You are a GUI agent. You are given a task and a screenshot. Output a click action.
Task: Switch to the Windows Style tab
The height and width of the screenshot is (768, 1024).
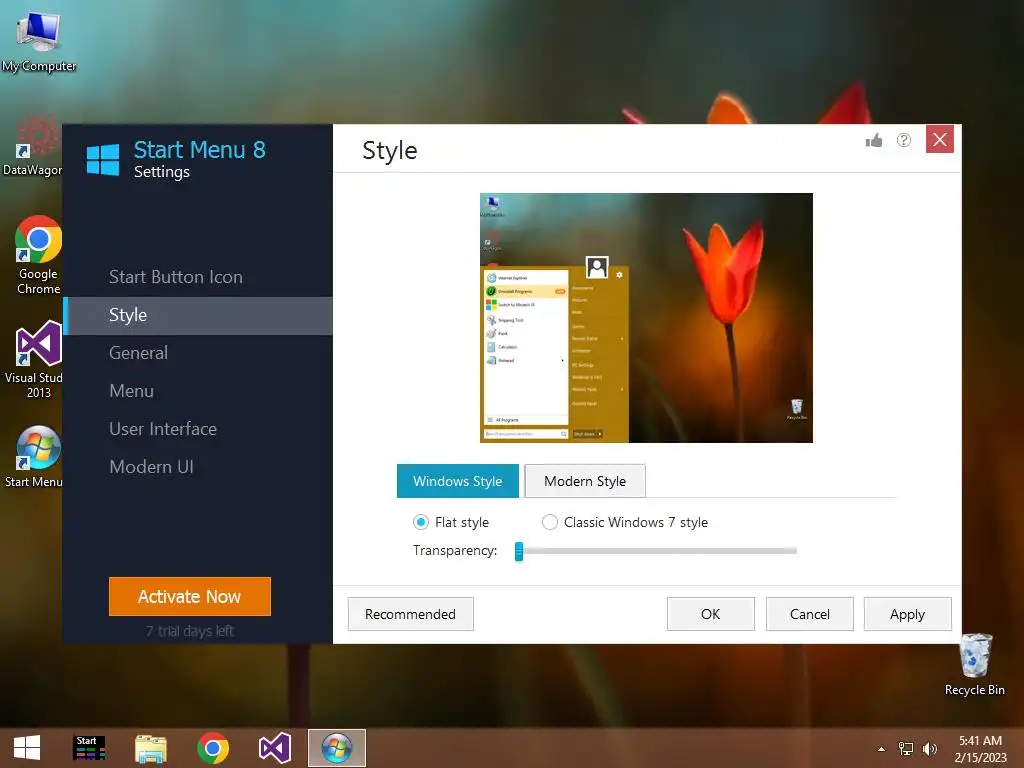pos(458,481)
